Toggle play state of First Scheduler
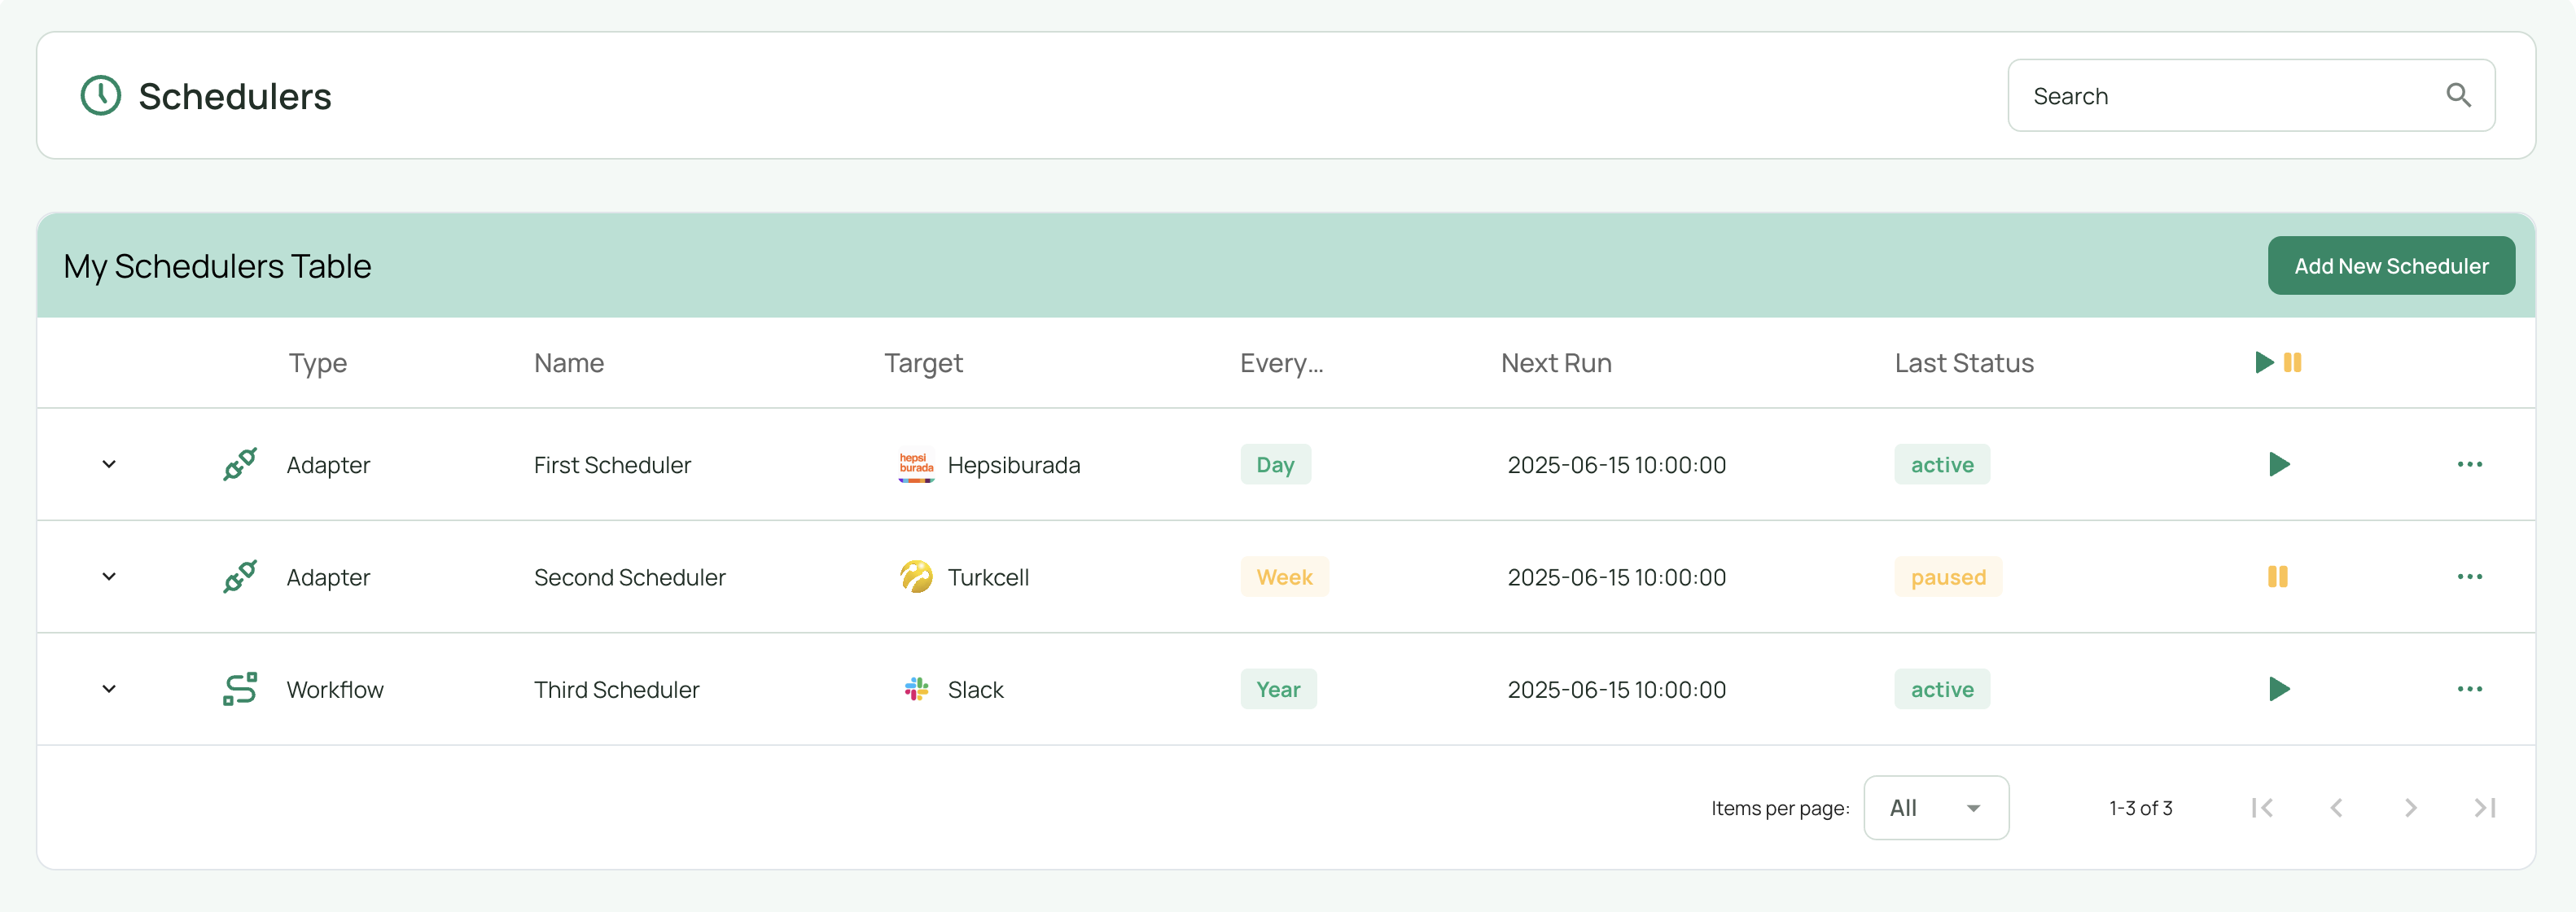This screenshot has width=2576, height=912. 2279,464
